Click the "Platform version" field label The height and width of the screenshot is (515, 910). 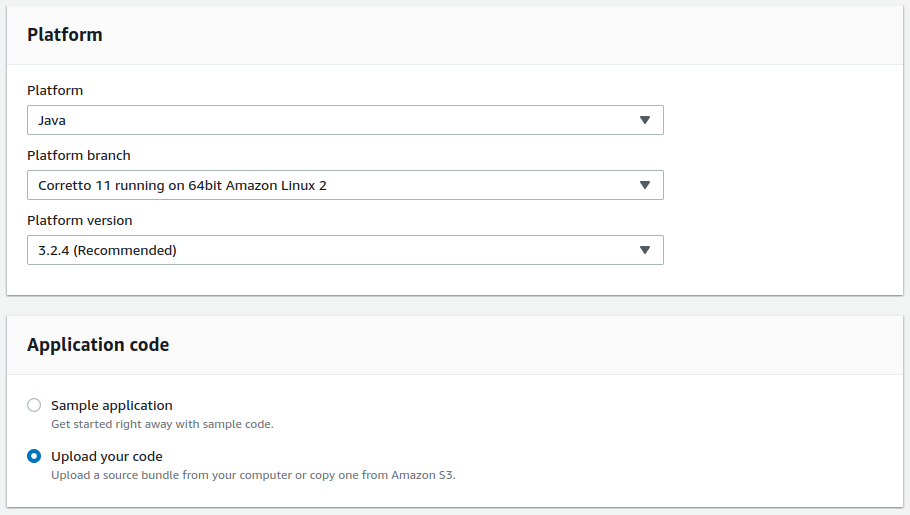coord(80,220)
